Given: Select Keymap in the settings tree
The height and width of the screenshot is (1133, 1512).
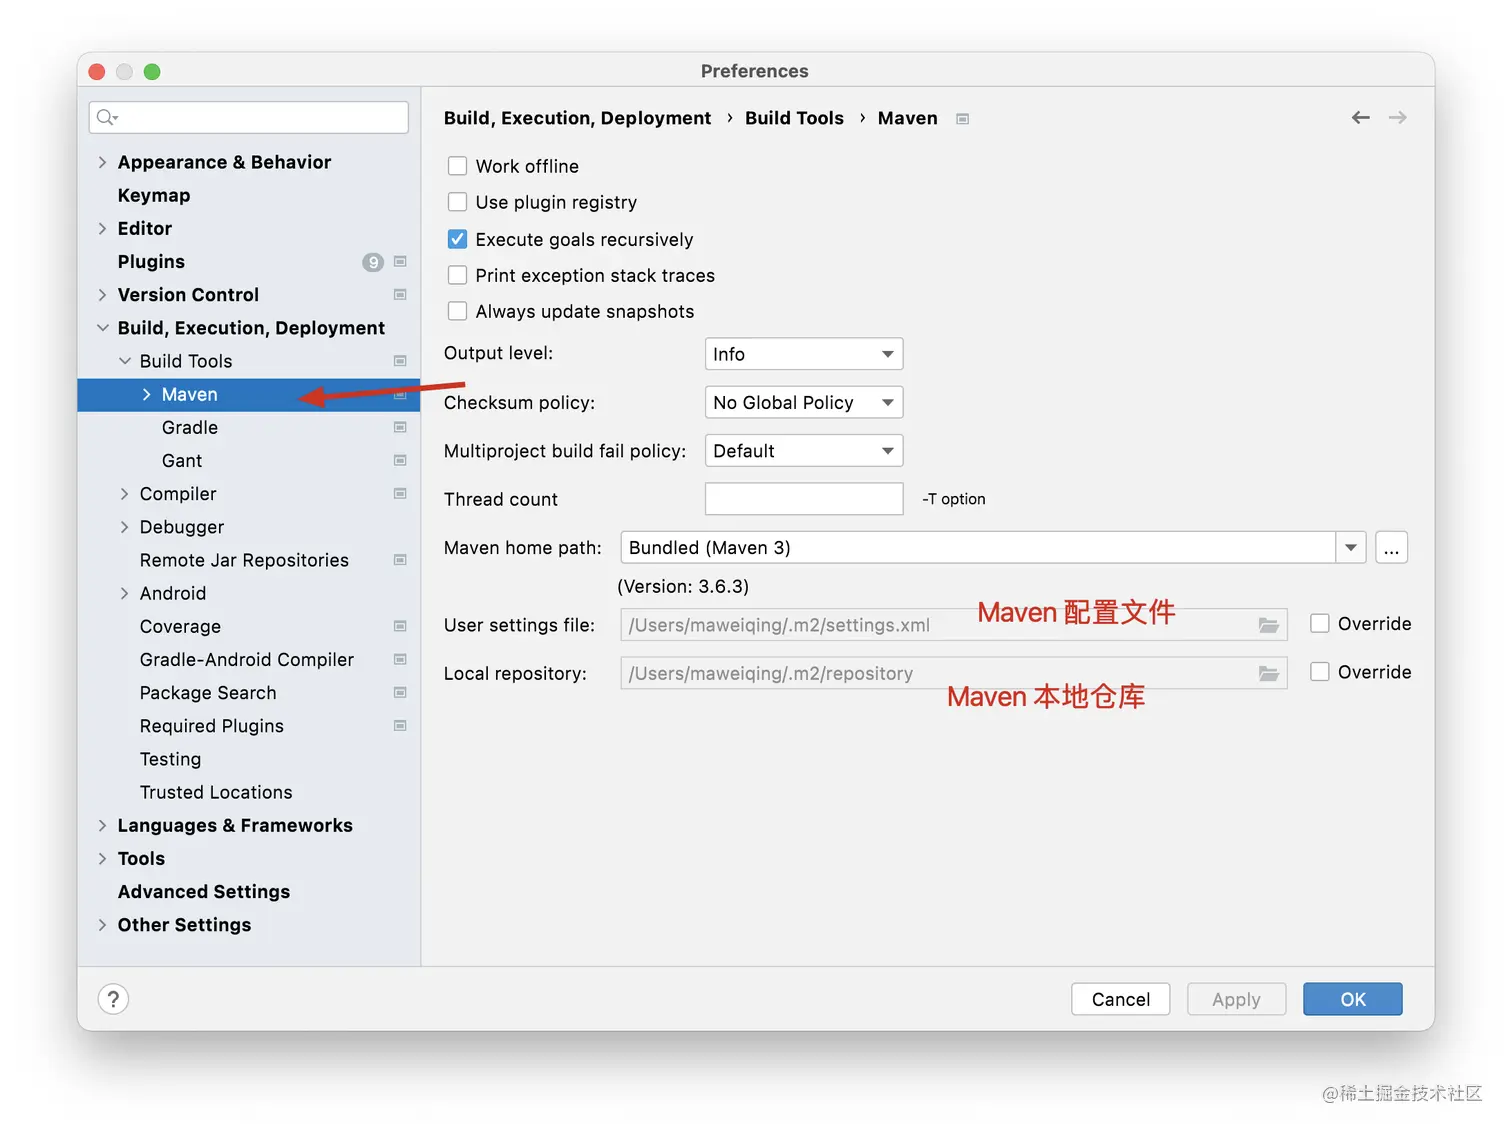Looking at the screenshot, I should (154, 195).
